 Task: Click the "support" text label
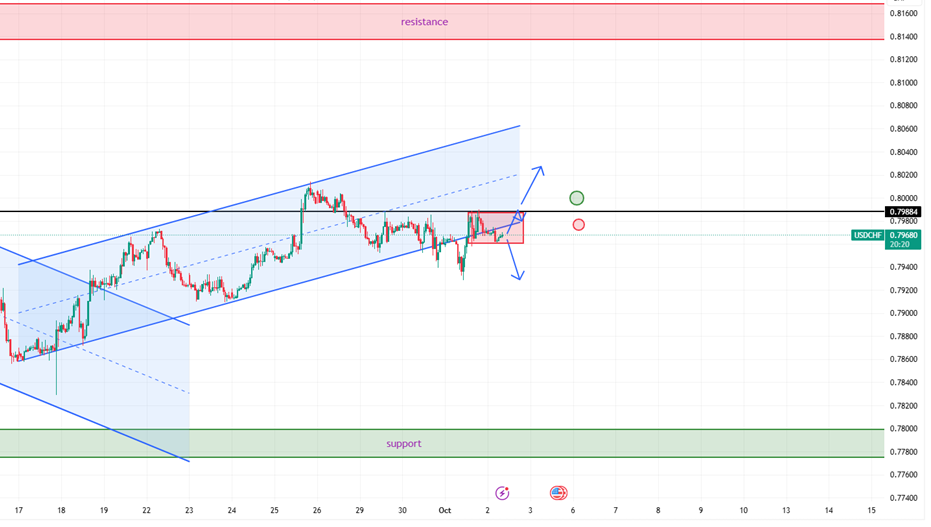[x=404, y=443]
